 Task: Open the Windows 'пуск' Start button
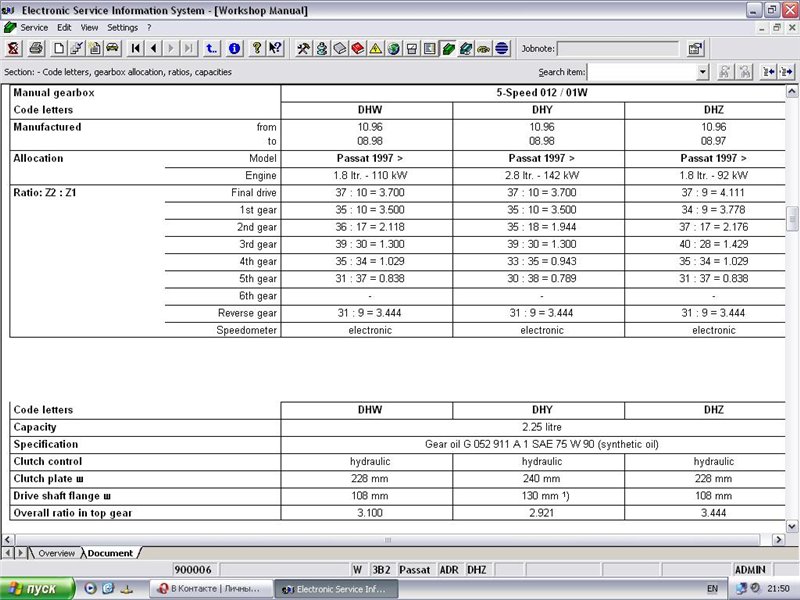click(x=37, y=589)
